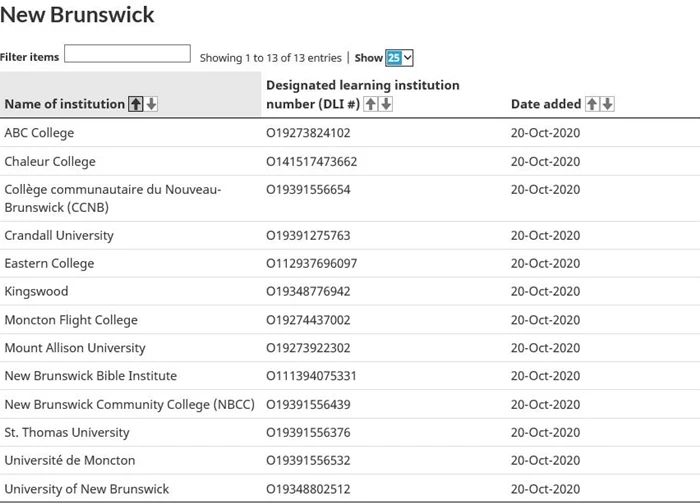This screenshot has height=504, width=700.
Task: Focus the Filter items input field
Action: click(127, 54)
